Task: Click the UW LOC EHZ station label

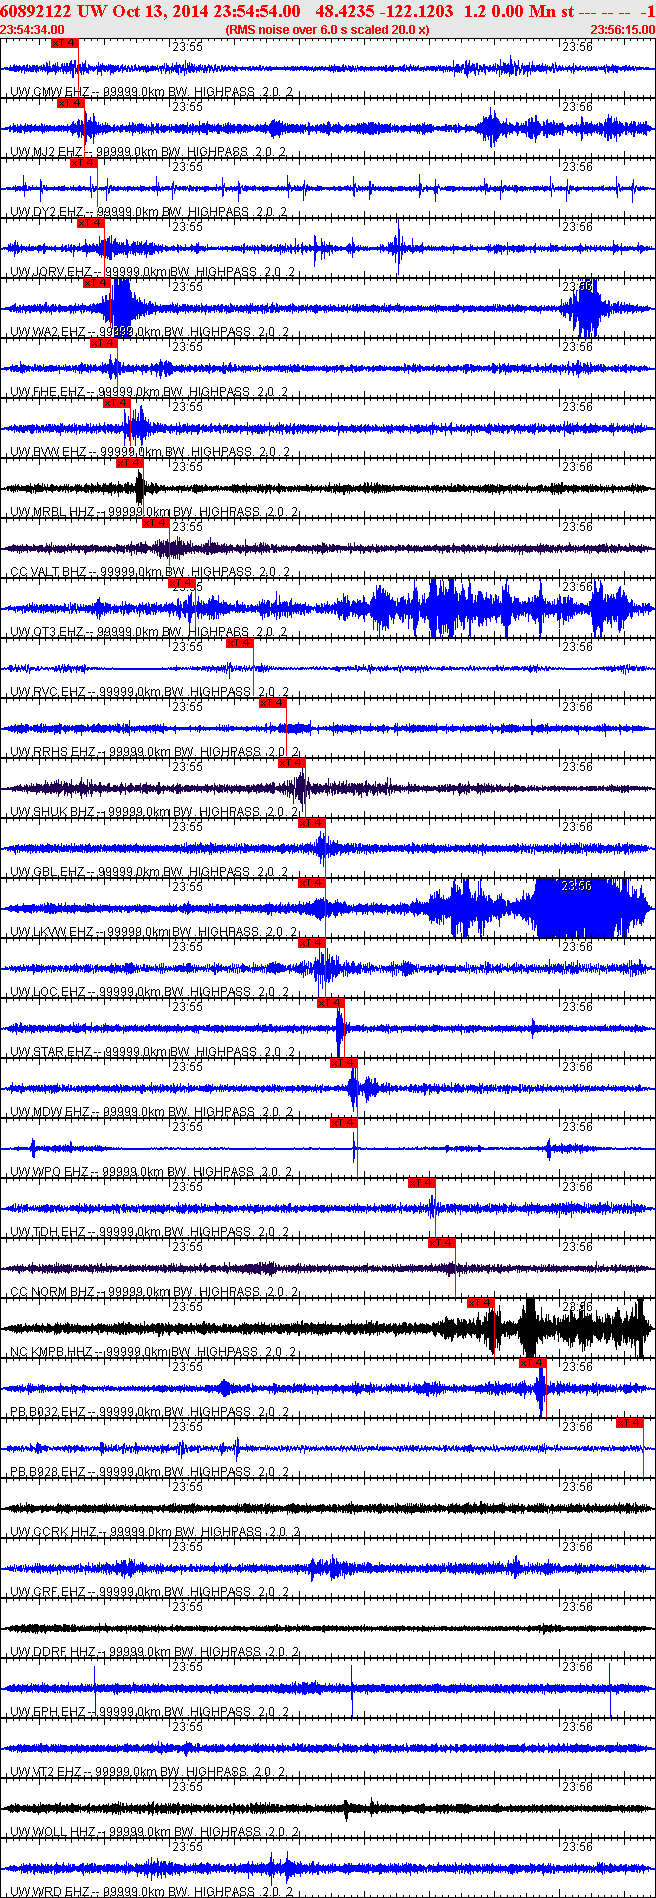Action: 48,992
